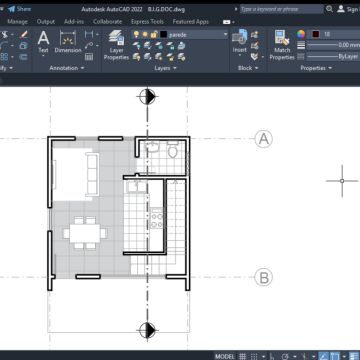
Task: Click the Edit Block icon
Action: point(255,45)
